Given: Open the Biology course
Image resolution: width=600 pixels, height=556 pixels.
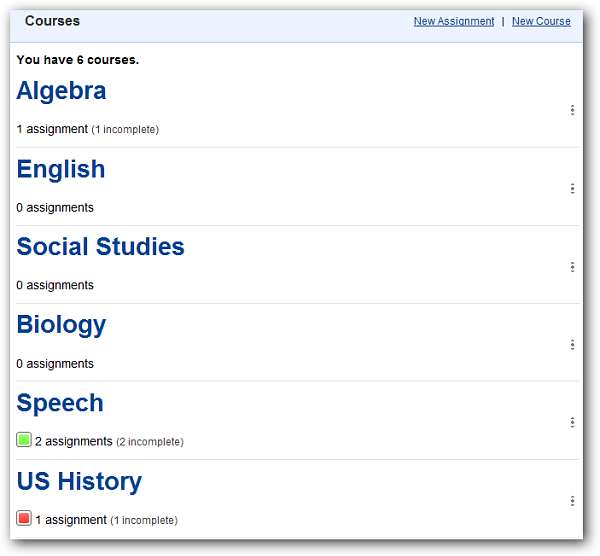Looking at the screenshot, I should [61, 325].
